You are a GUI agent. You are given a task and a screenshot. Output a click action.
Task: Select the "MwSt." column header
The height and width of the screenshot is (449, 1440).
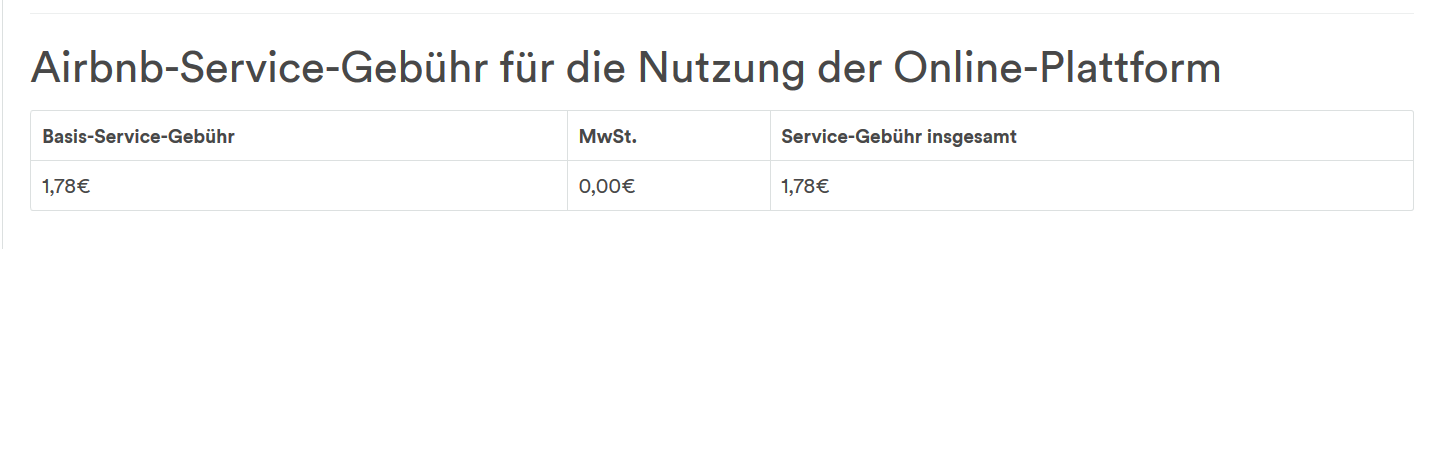click(x=608, y=137)
